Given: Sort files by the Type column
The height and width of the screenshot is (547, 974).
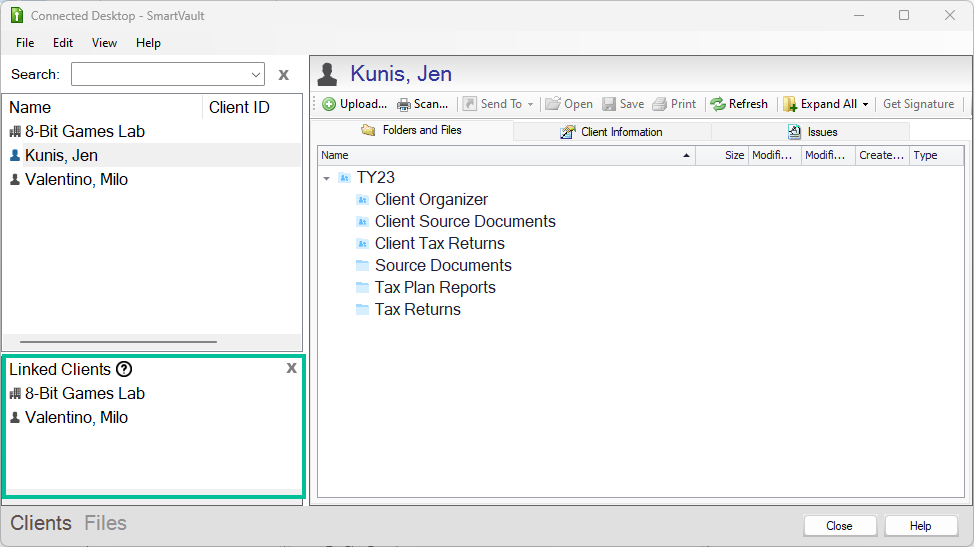Looking at the screenshot, I should coord(936,155).
